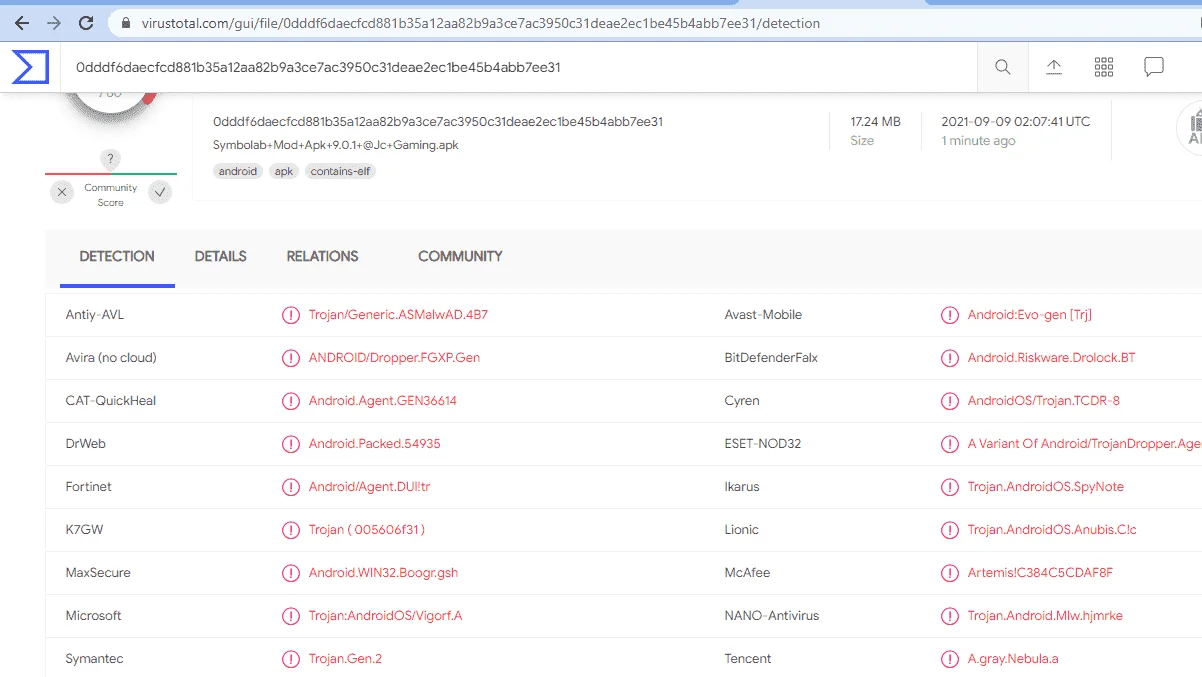Viewport: 1202px width, 677px height.
Task: Click the Avira (no cloud) engine name
Action: tap(111, 358)
